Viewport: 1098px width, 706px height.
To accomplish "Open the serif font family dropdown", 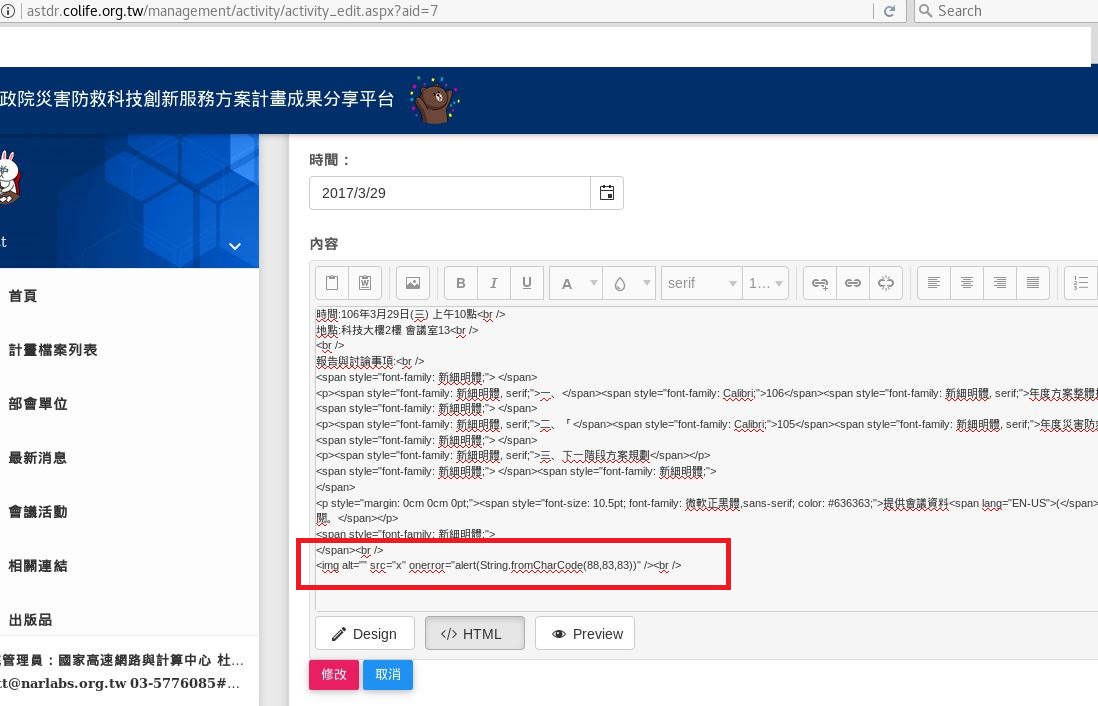I will point(701,283).
